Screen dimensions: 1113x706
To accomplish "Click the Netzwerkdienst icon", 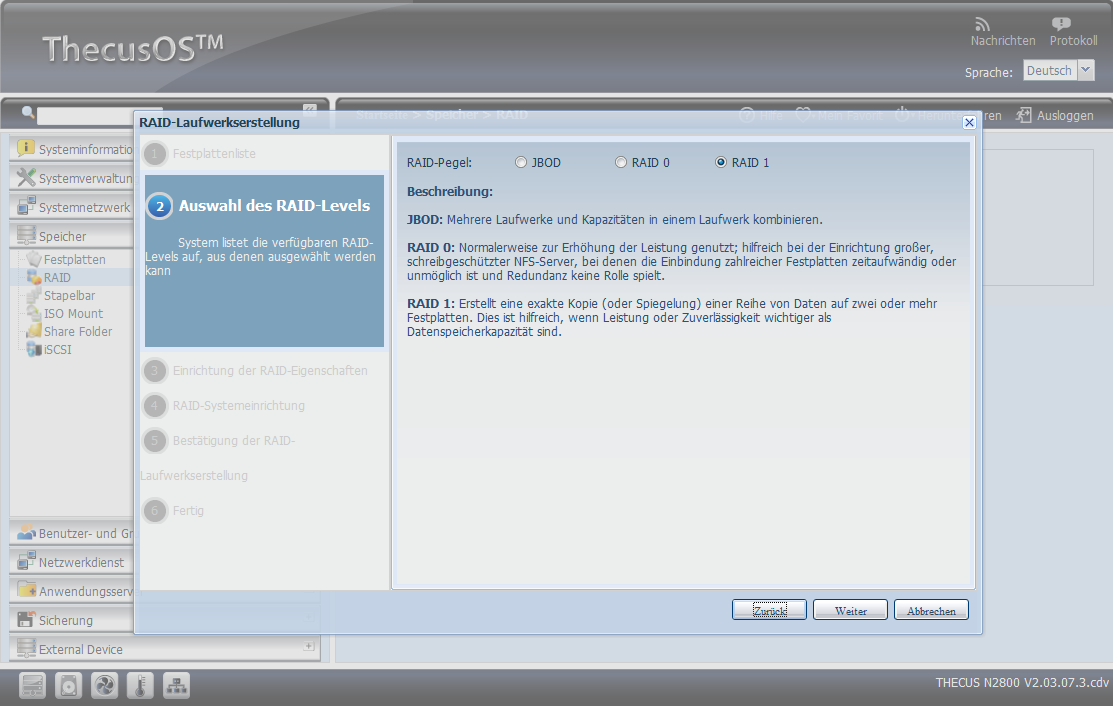I will pyautogui.click(x=26, y=561).
